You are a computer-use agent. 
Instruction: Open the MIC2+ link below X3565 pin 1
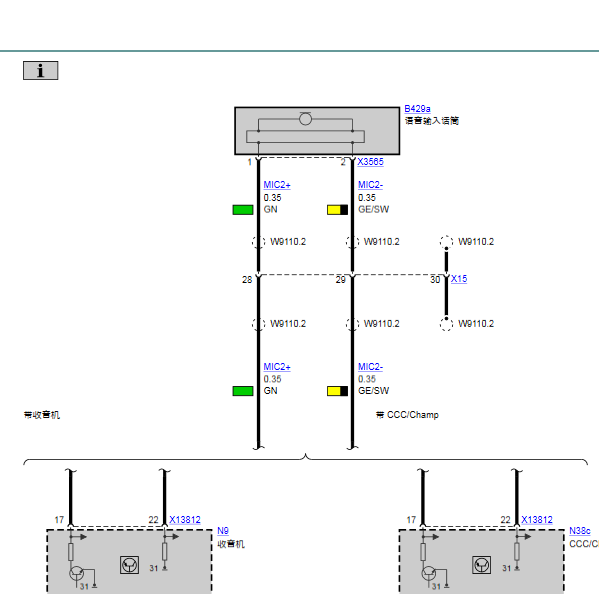click(277, 185)
